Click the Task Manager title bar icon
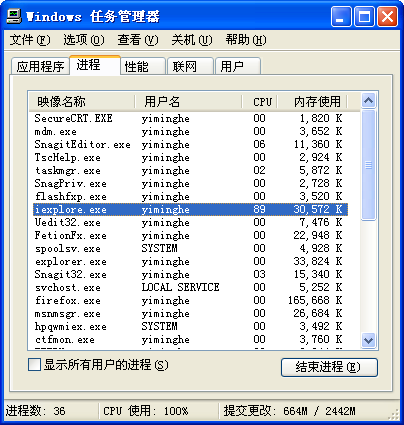 point(14,16)
